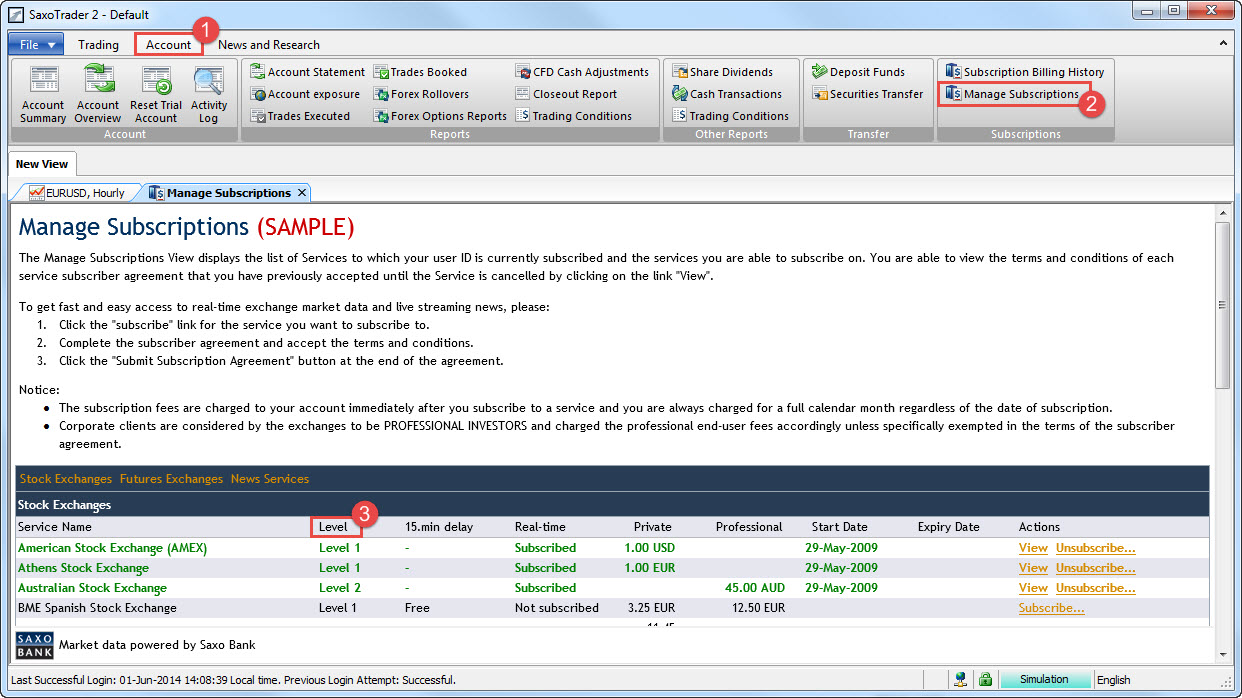Jump to News Services section link

click(270, 479)
